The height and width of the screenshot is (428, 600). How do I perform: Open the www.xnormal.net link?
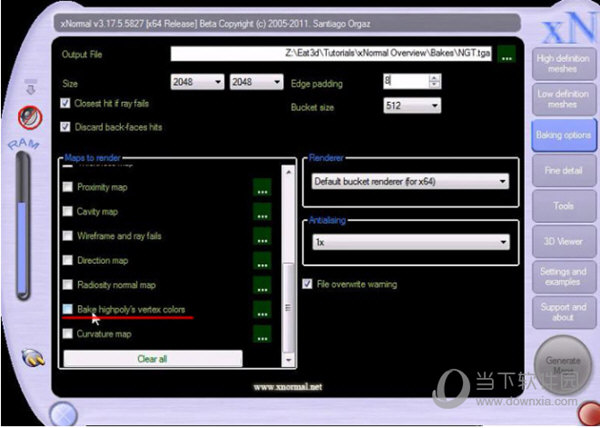point(287,387)
